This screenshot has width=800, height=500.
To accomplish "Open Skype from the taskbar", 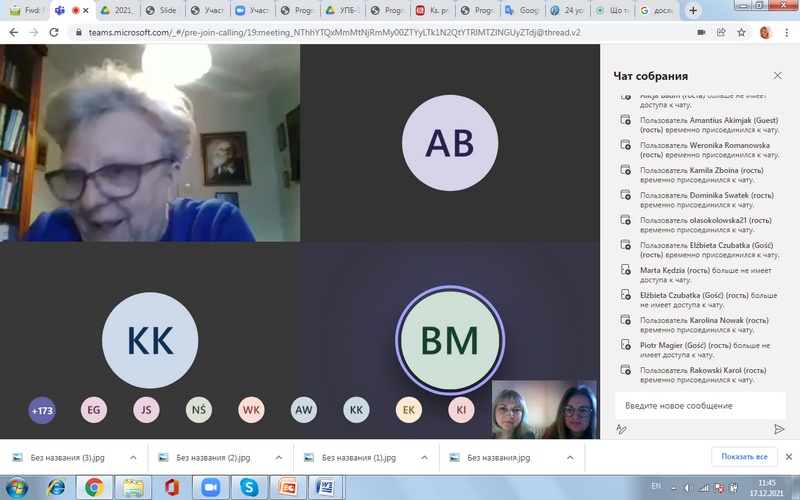I will click(x=248, y=486).
